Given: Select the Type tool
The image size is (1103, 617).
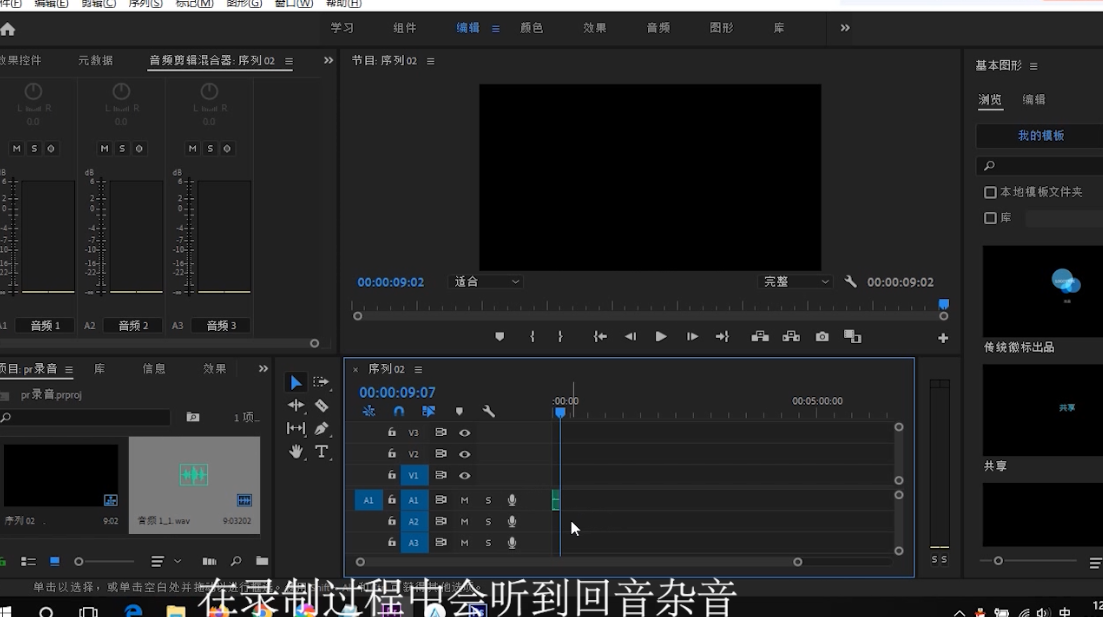Looking at the screenshot, I should pyautogui.click(x=321, y=450).
